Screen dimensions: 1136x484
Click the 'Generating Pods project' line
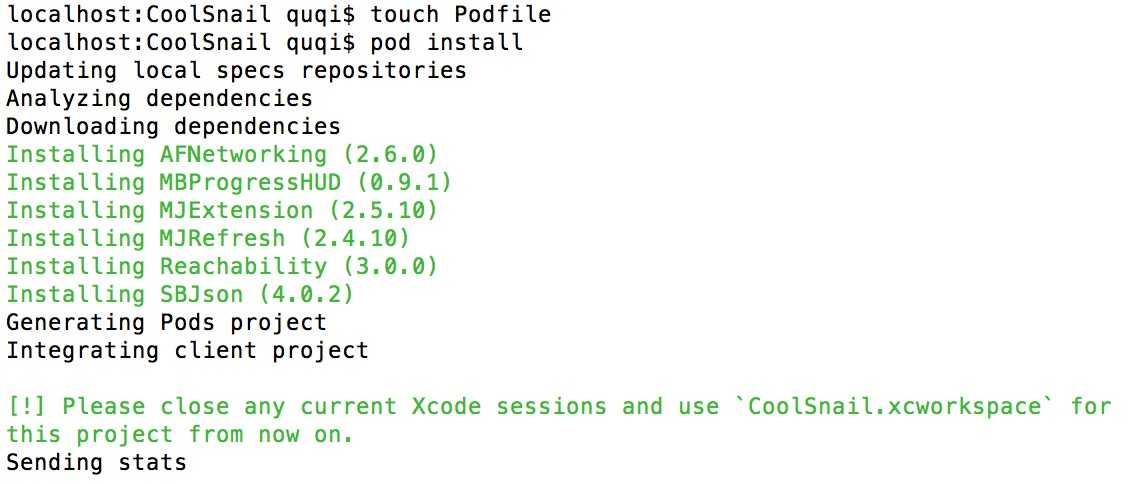(167, 322)
